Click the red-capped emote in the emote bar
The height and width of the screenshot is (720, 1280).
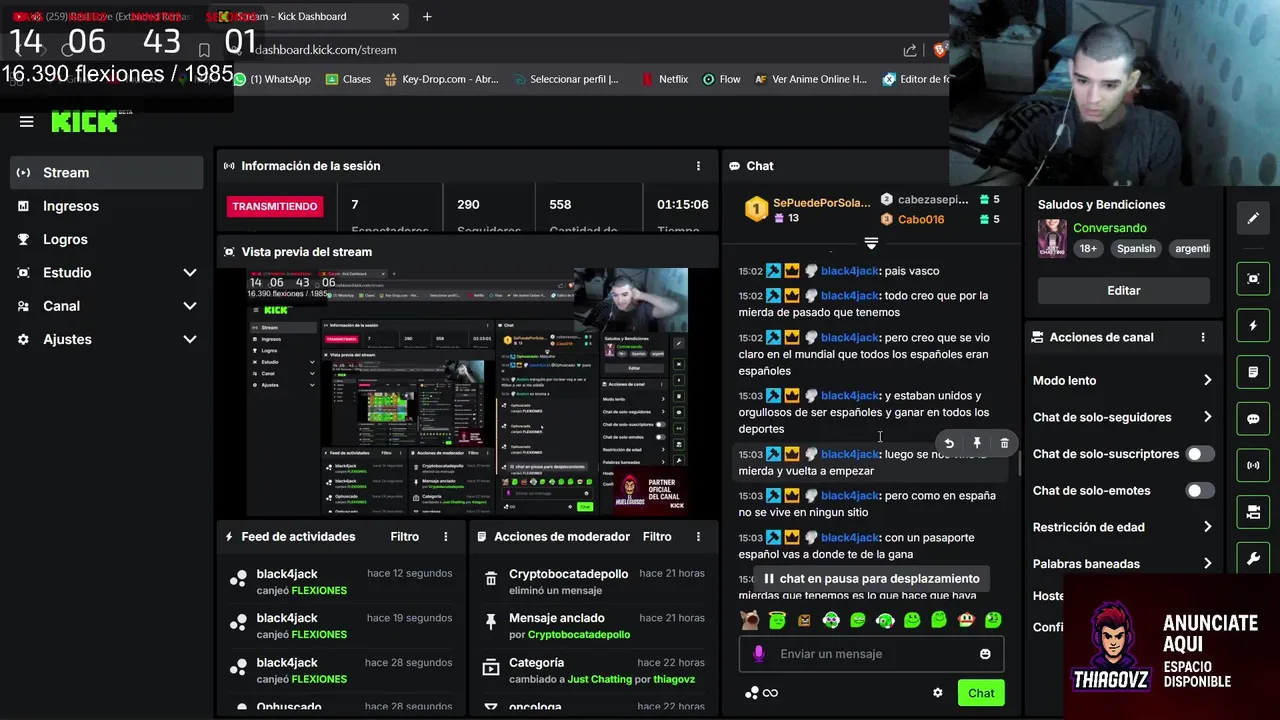coord(966,620)
